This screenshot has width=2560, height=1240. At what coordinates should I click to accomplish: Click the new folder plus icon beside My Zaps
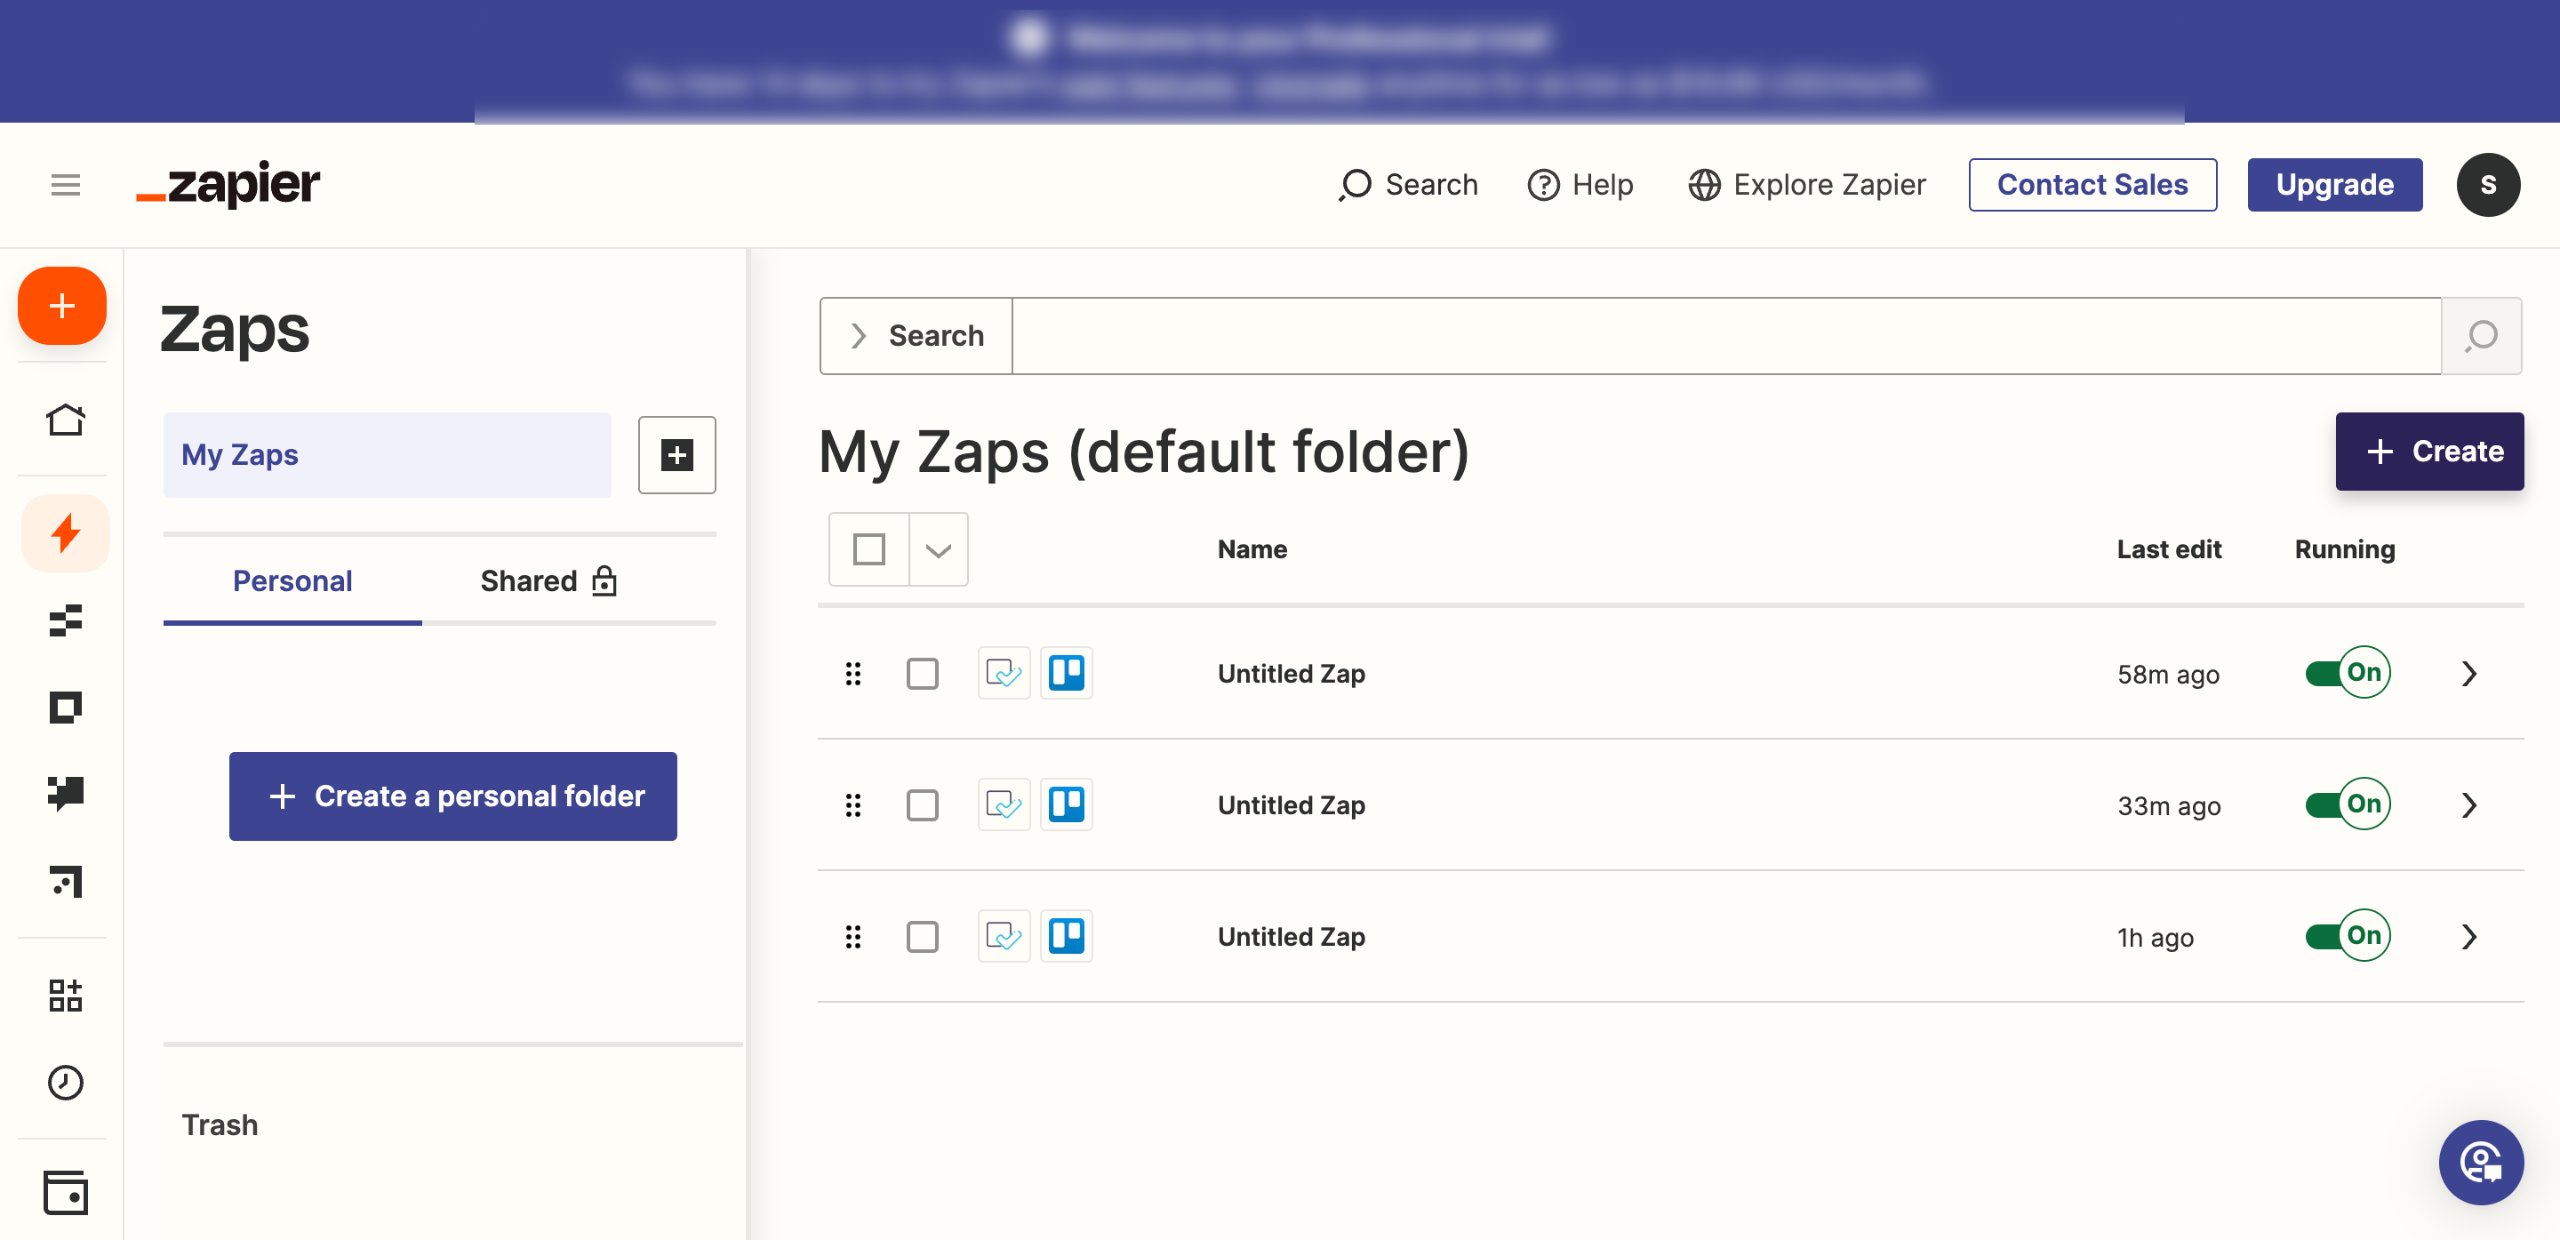(x=677, y=455)
